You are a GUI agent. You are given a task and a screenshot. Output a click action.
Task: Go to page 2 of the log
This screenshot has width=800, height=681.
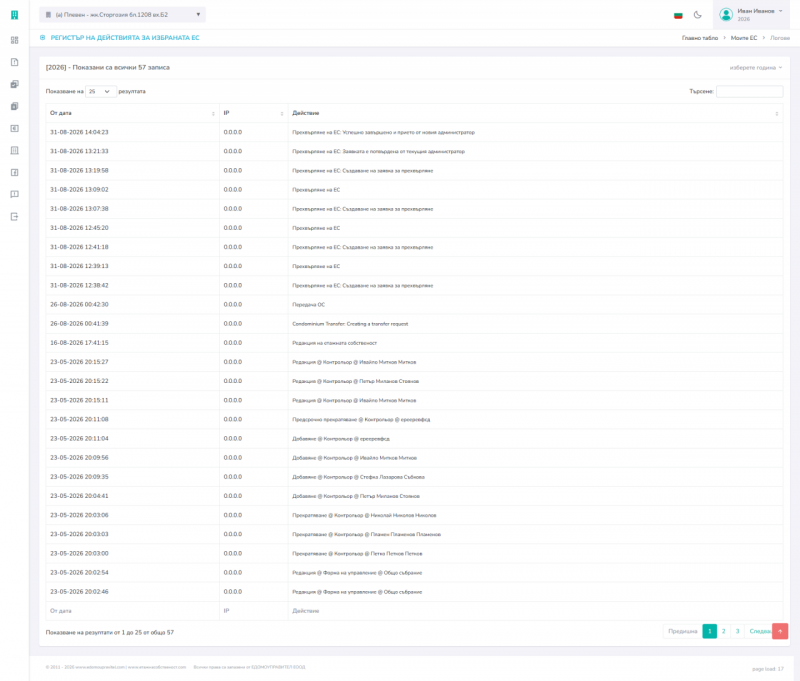[723, 632]
